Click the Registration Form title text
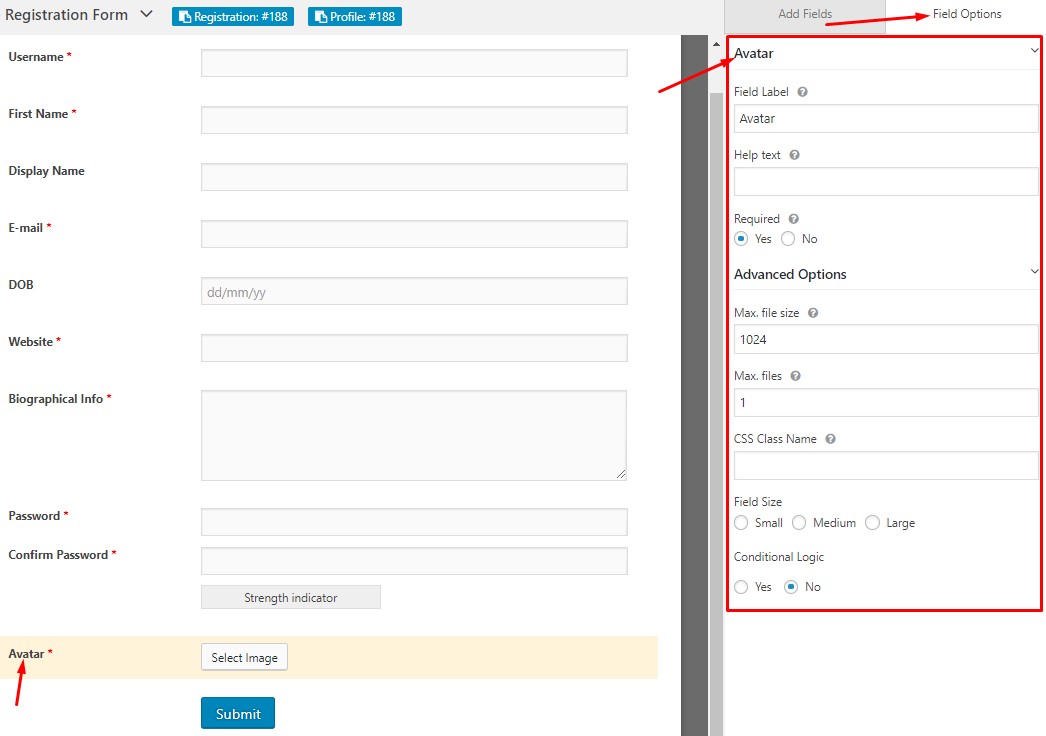The image size is (1046, 736). pos(66,15)
